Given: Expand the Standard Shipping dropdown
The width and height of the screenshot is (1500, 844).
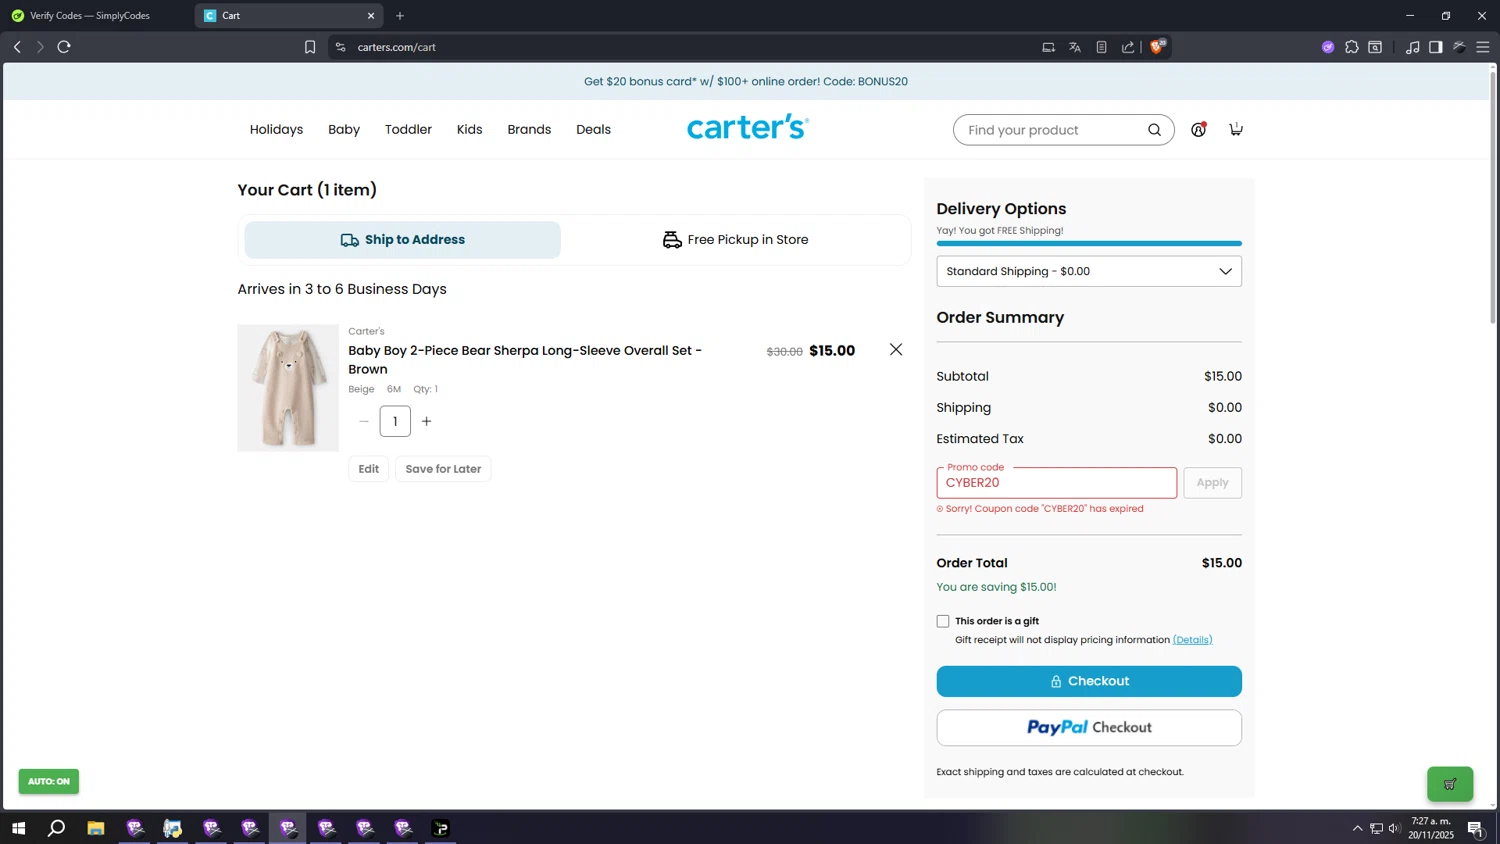Looking at the screenshot, I should pyautogui.click(x=1089, y=271).
